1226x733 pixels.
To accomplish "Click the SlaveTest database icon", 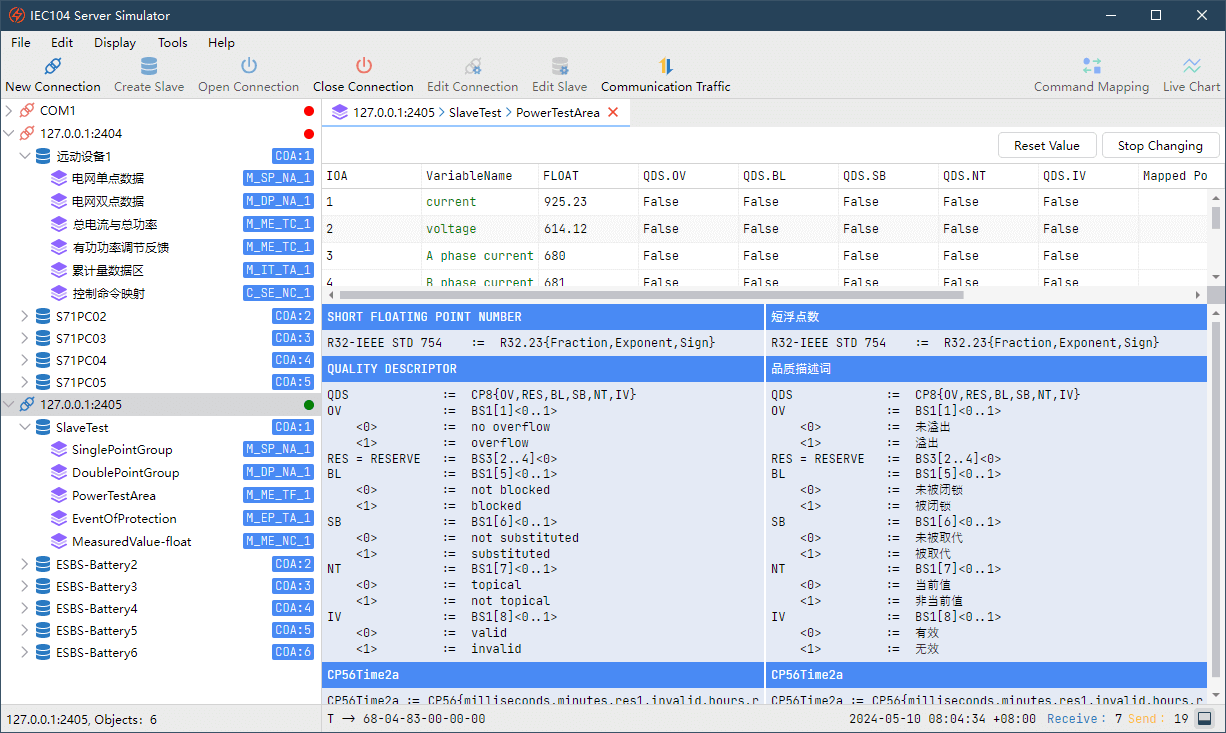I will pyautogui.click(x=43, y=428).
